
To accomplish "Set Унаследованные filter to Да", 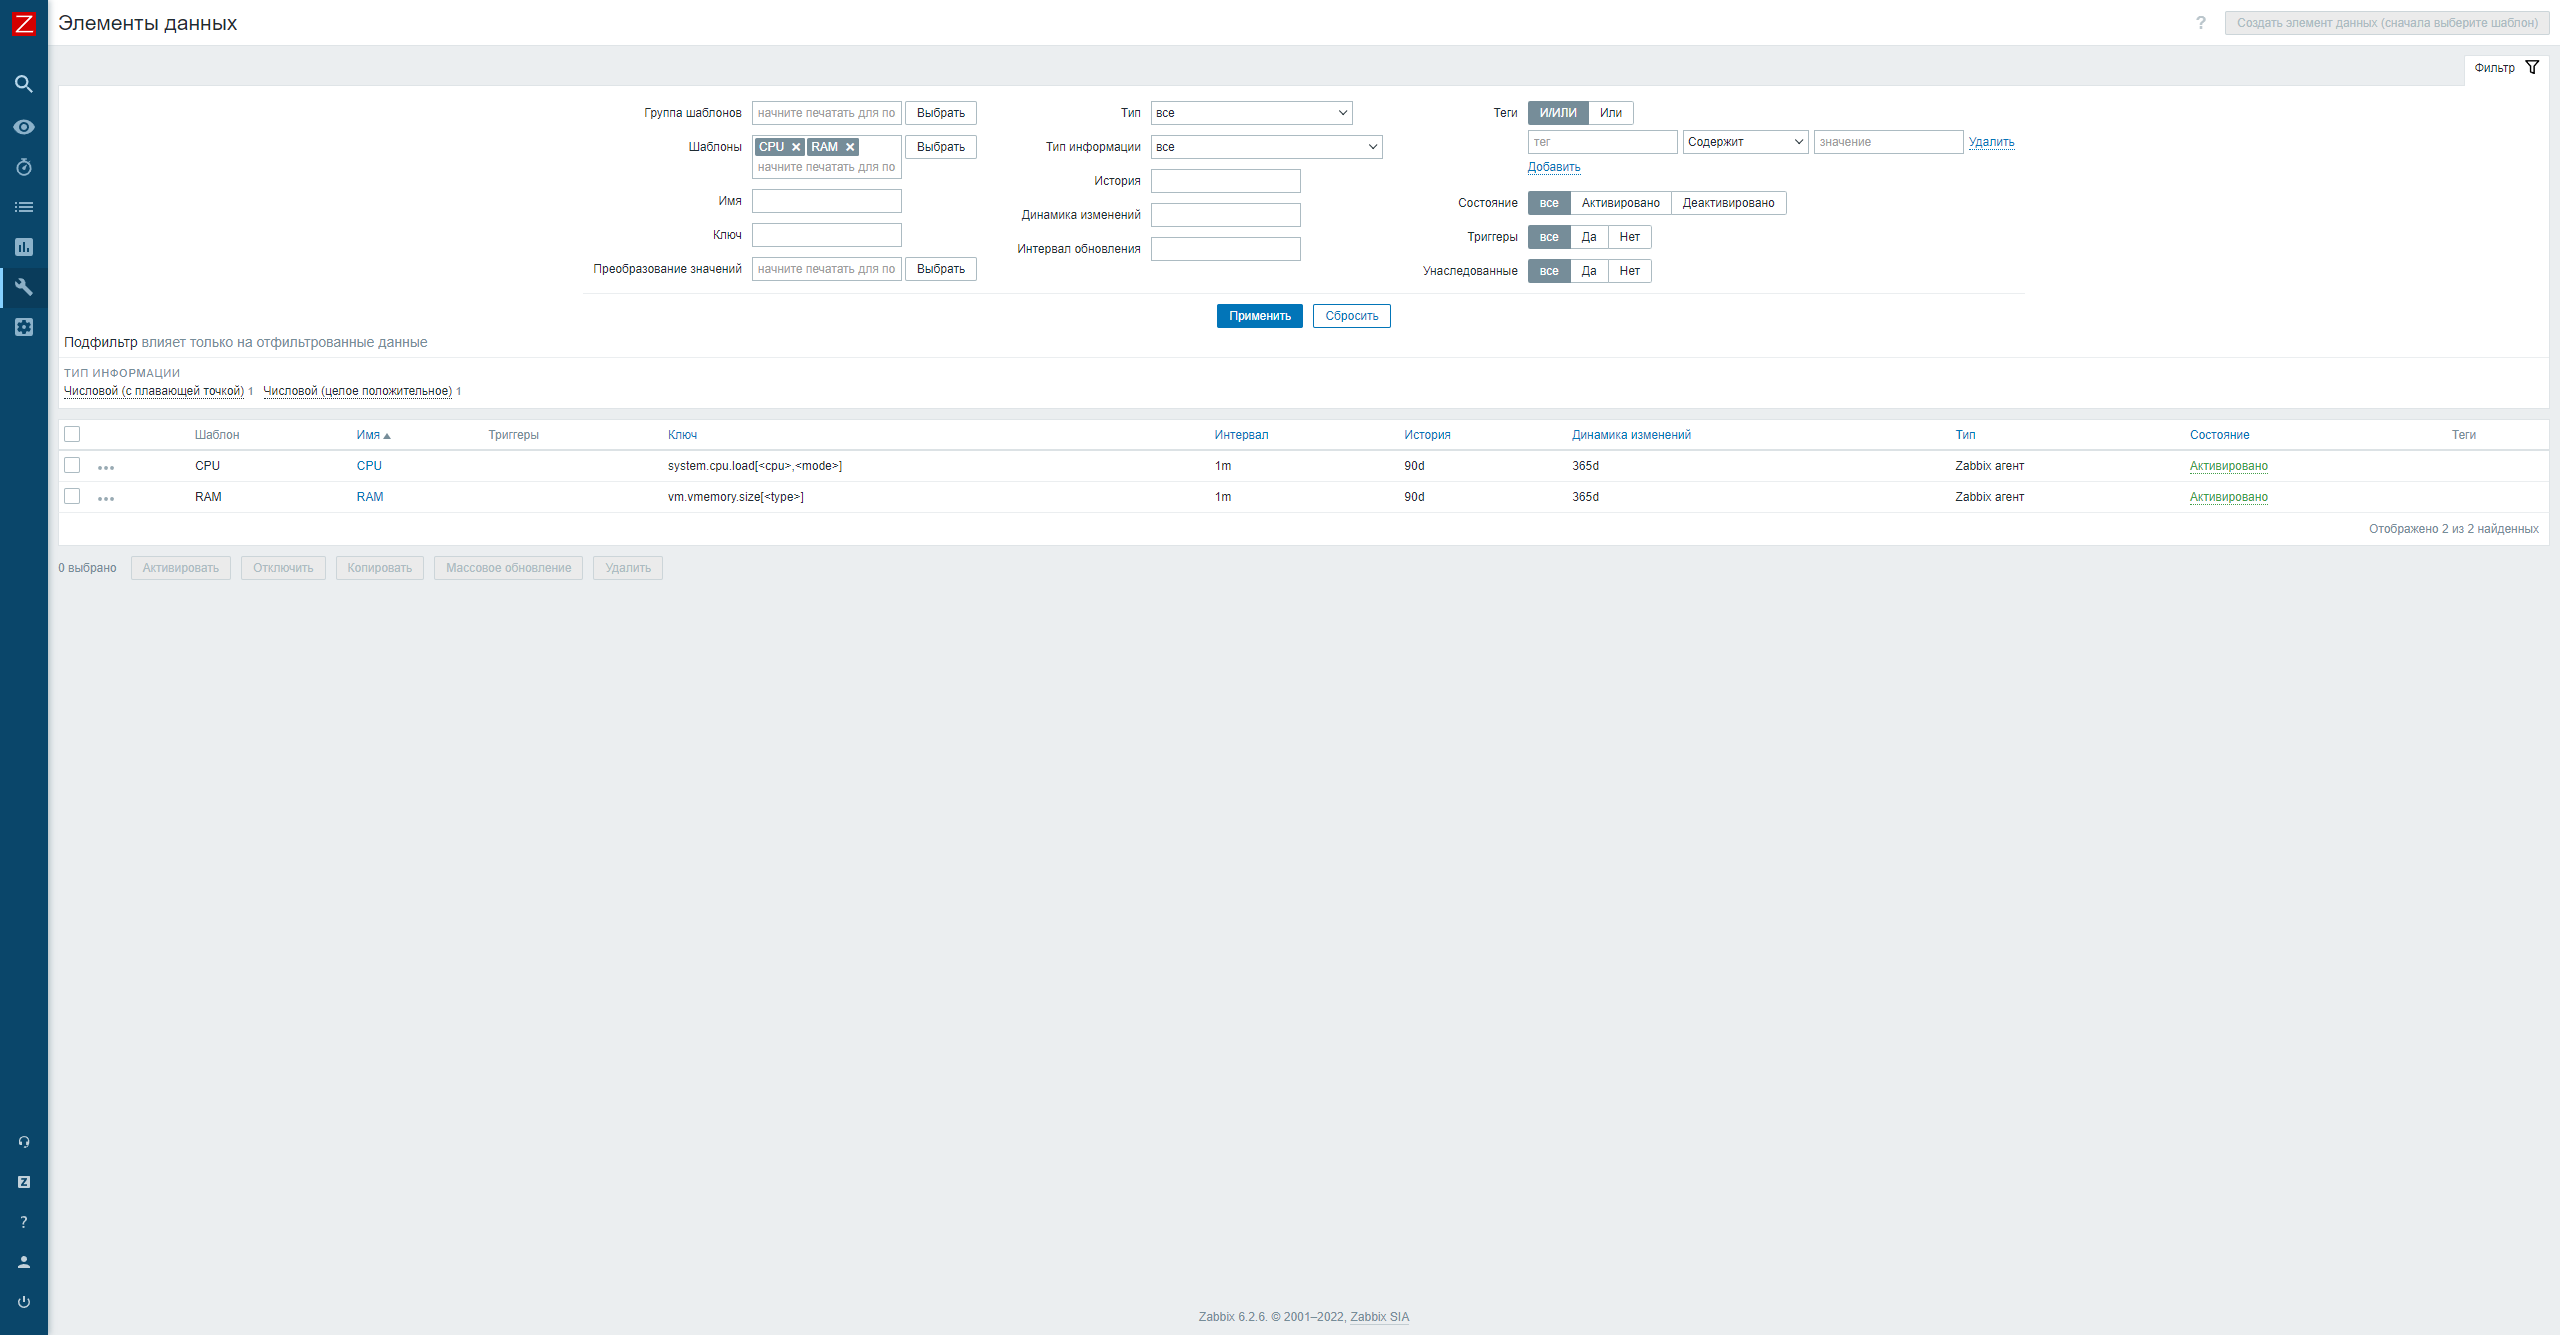I will (x=1589, y=271).
